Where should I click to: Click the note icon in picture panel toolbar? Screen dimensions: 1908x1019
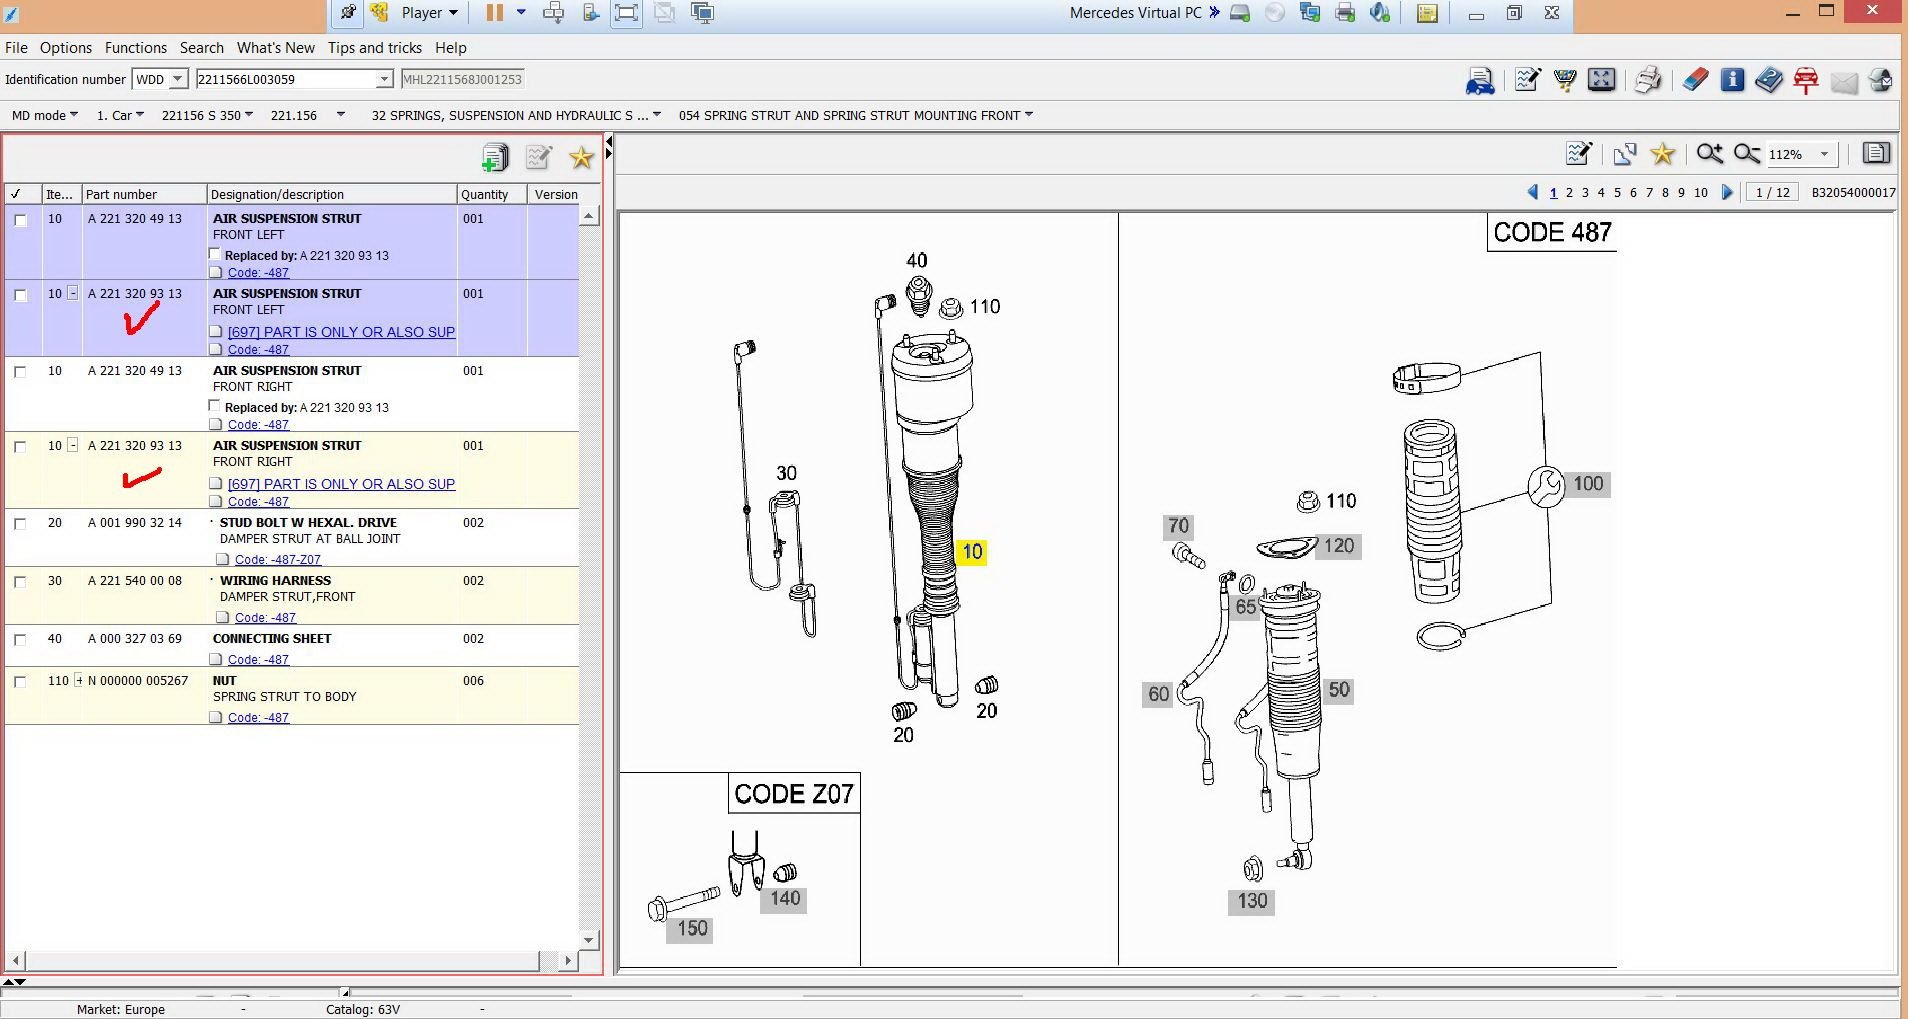click(1579, 154)
